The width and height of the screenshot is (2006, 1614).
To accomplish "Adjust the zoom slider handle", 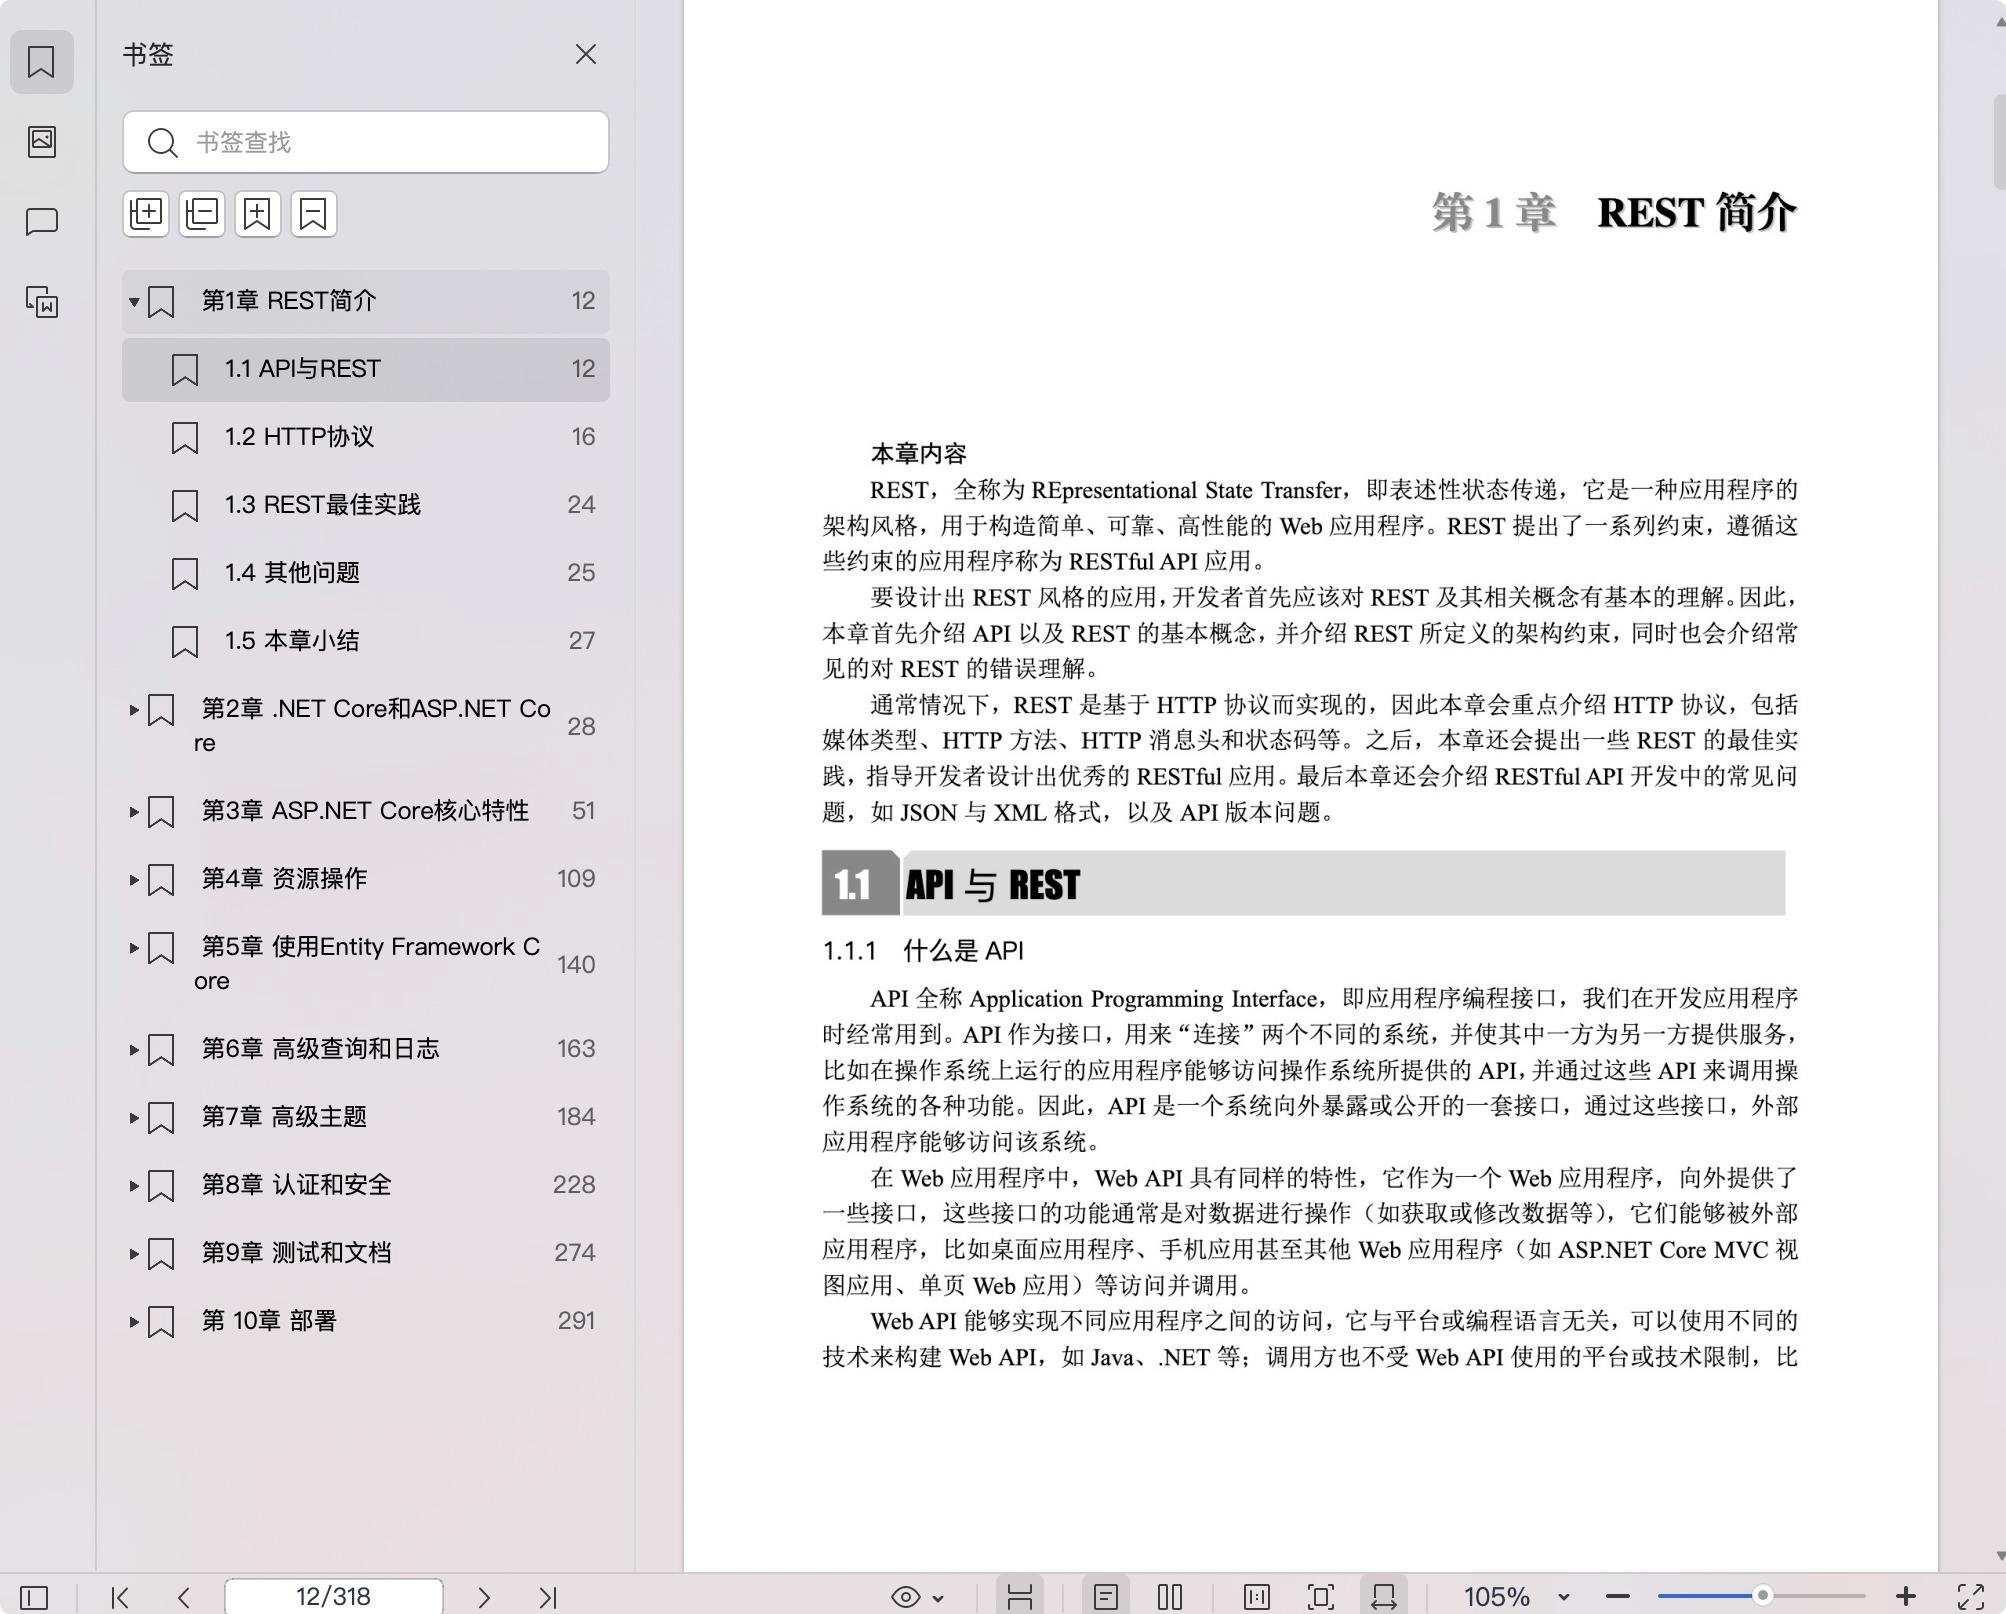I will 1763,1596.
